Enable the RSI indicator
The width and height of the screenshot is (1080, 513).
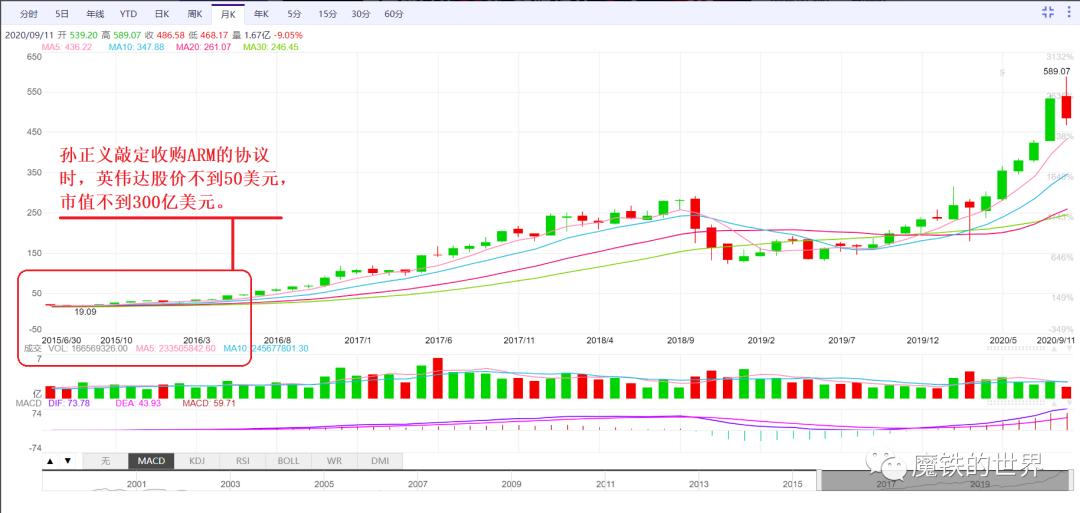click(x=242, y=461)
